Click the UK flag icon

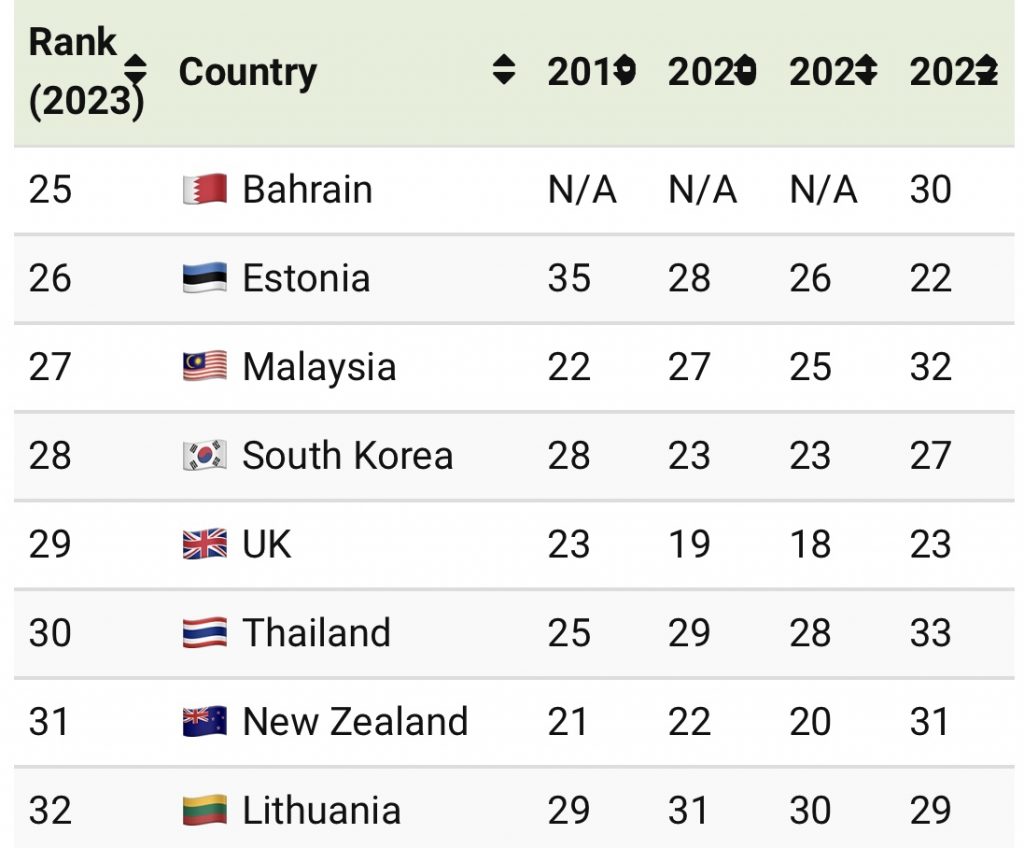[x=205, y=545]
